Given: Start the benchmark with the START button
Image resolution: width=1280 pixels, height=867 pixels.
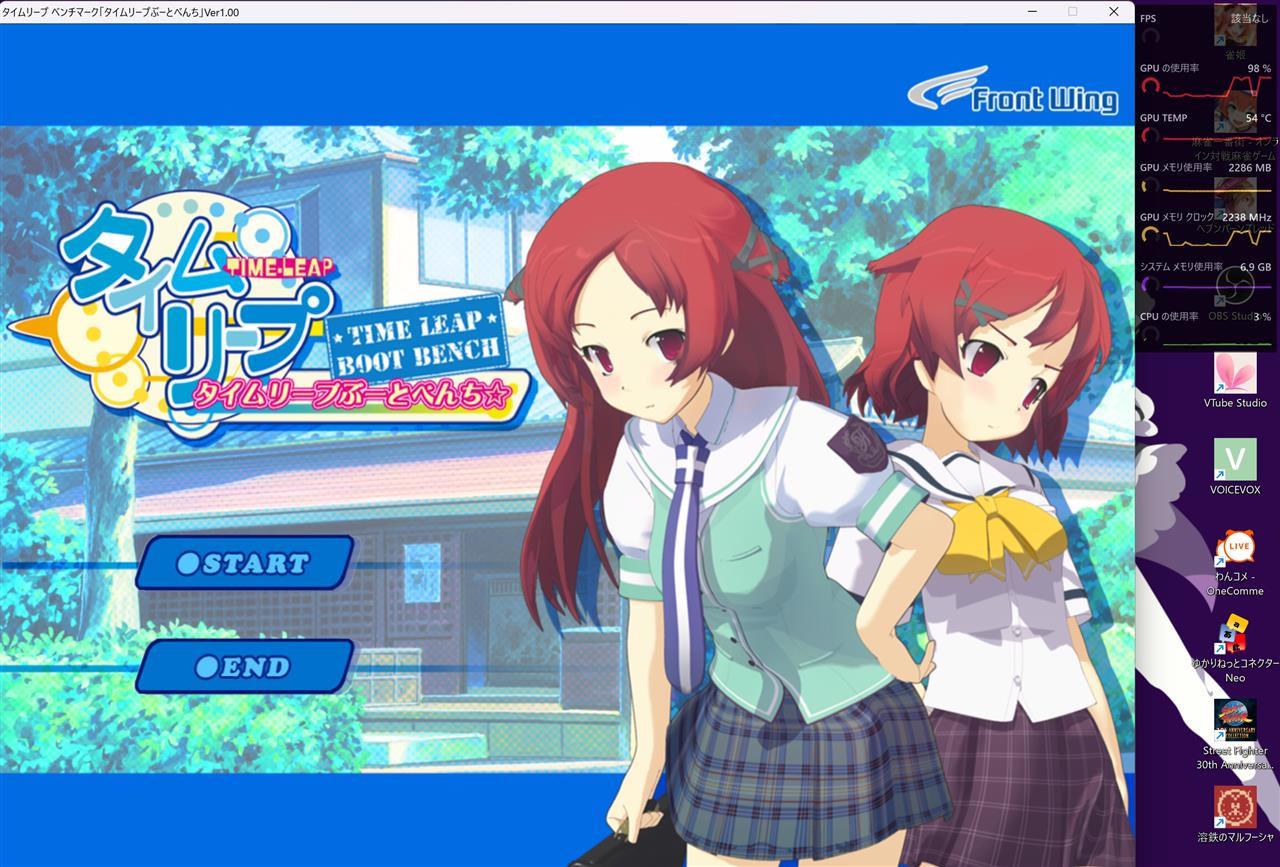Looking at the screenshot, I should pyautogui.click(x=245, y=563).
